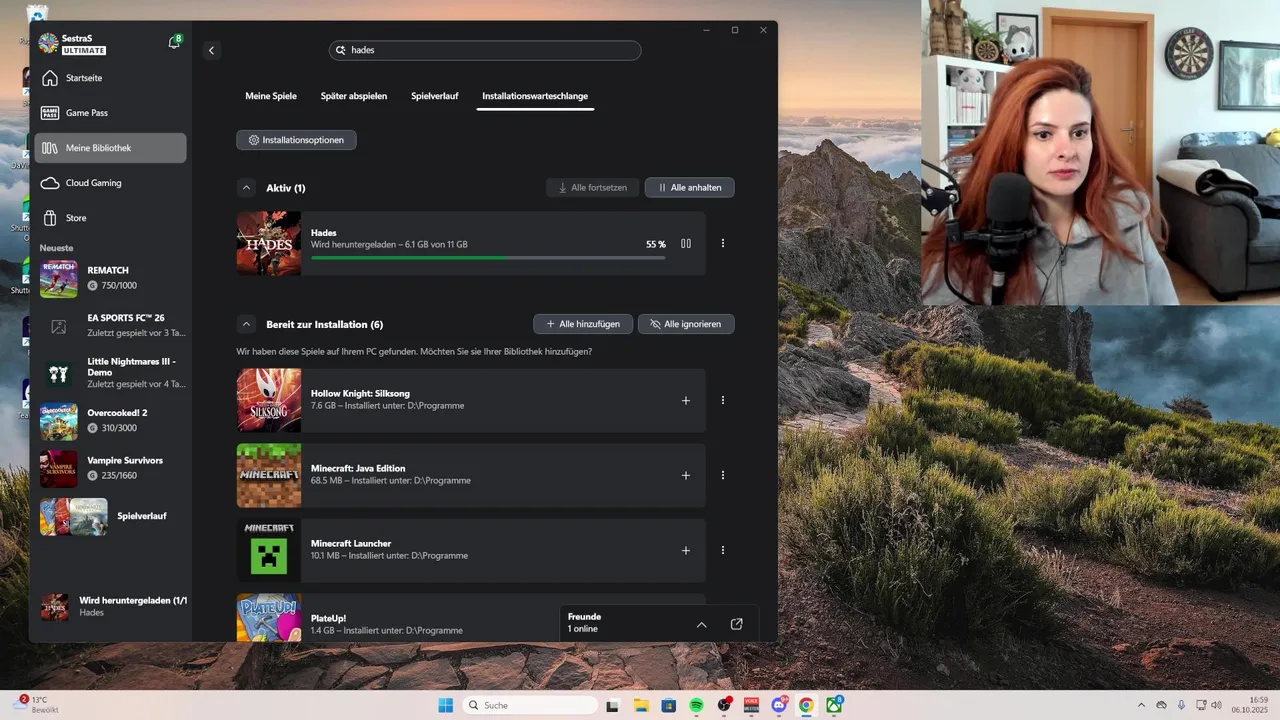Open the SestraS profile avatar
This screenshot has width=1280, height=720.
coord(49,43)
